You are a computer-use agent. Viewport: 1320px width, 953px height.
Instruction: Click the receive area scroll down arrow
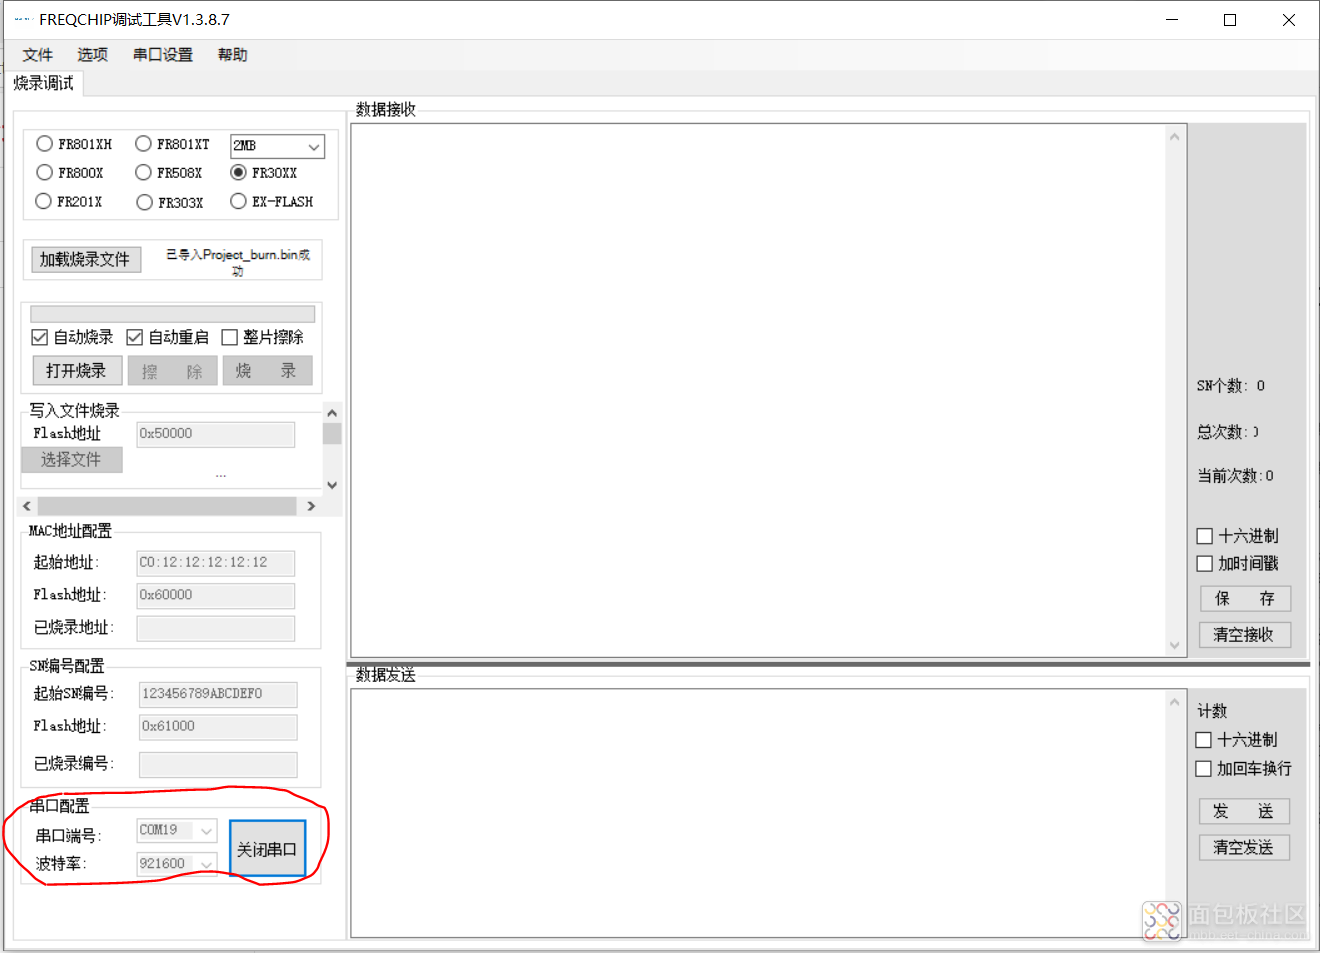click(1175, 645)
